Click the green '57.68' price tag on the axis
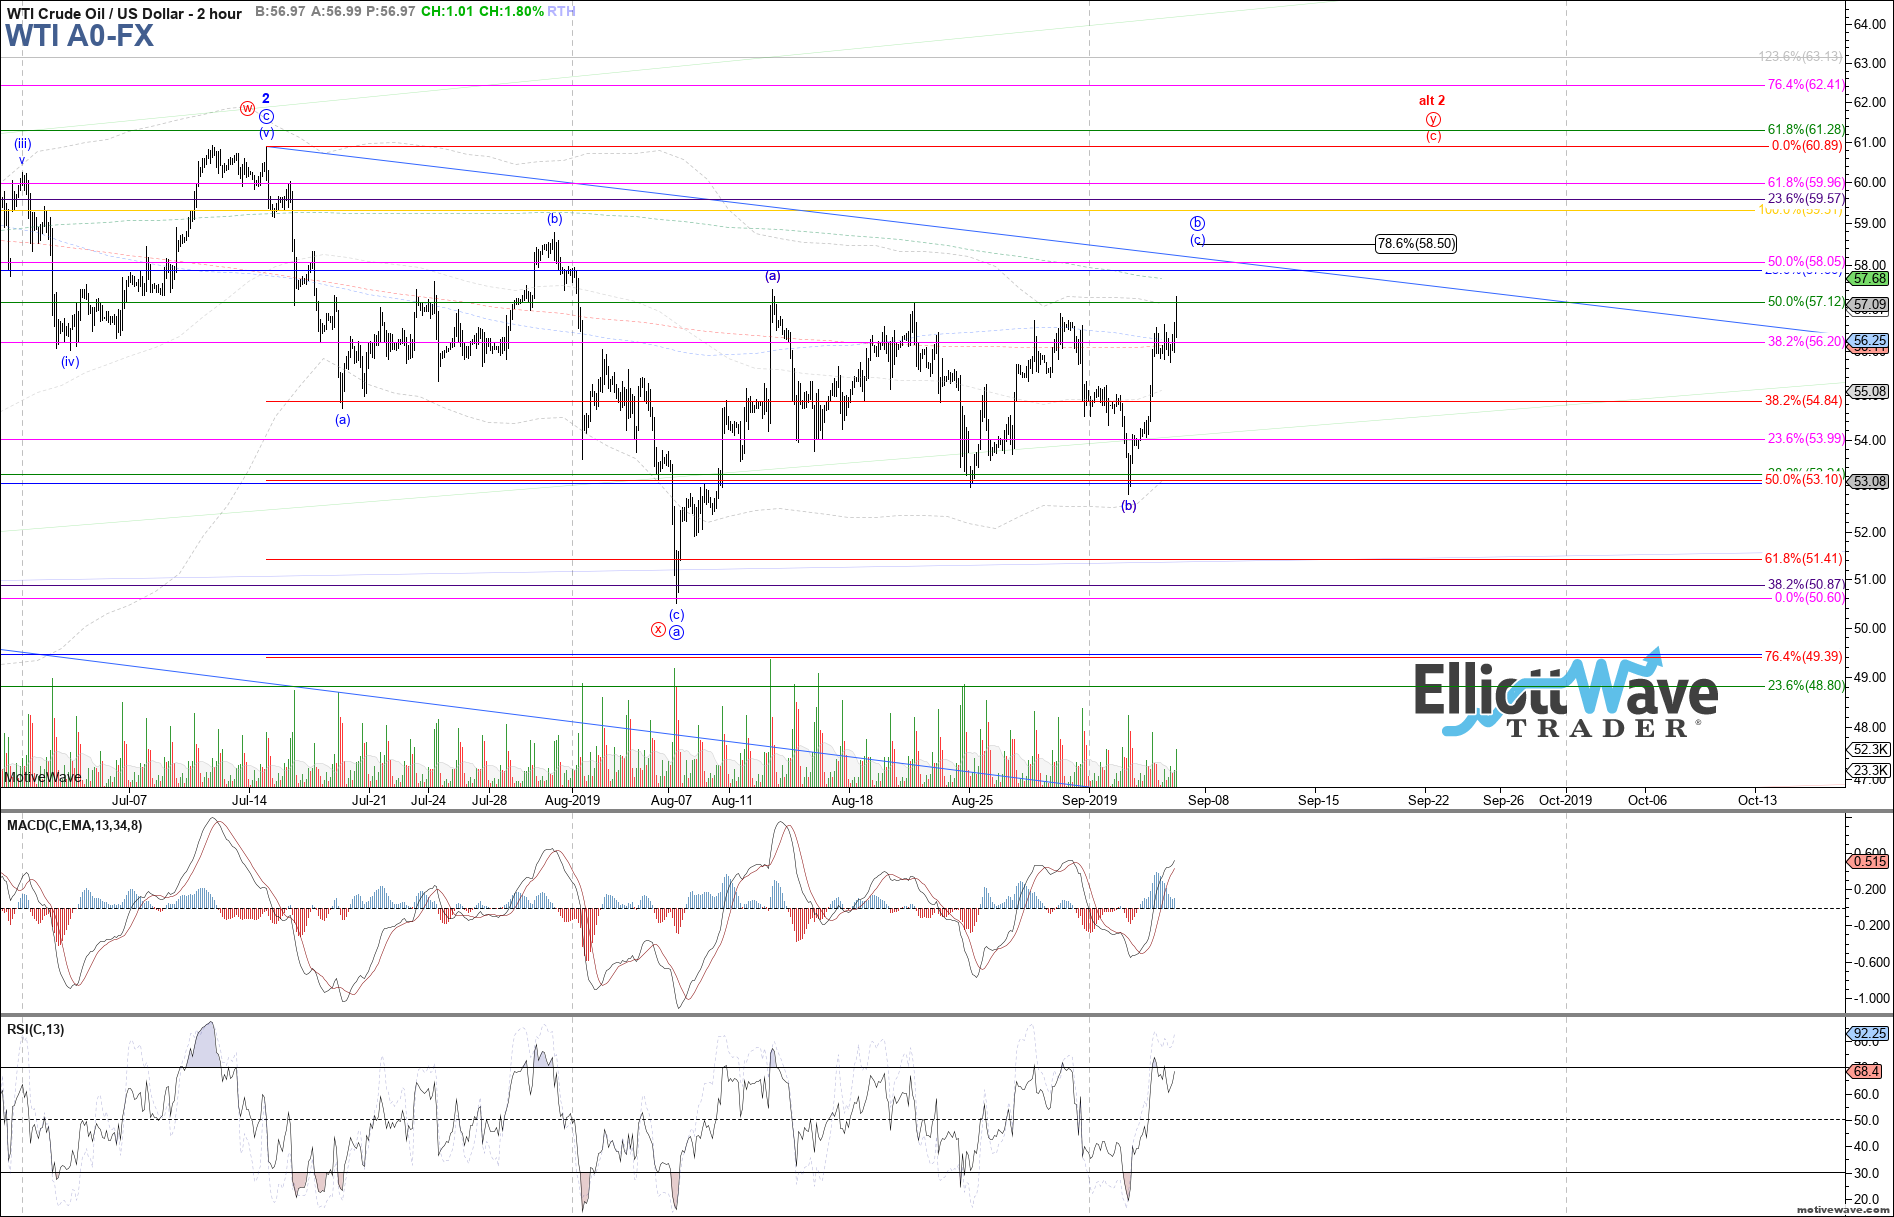Viewport: 1894px width, 1217px height. (1869, 278)
